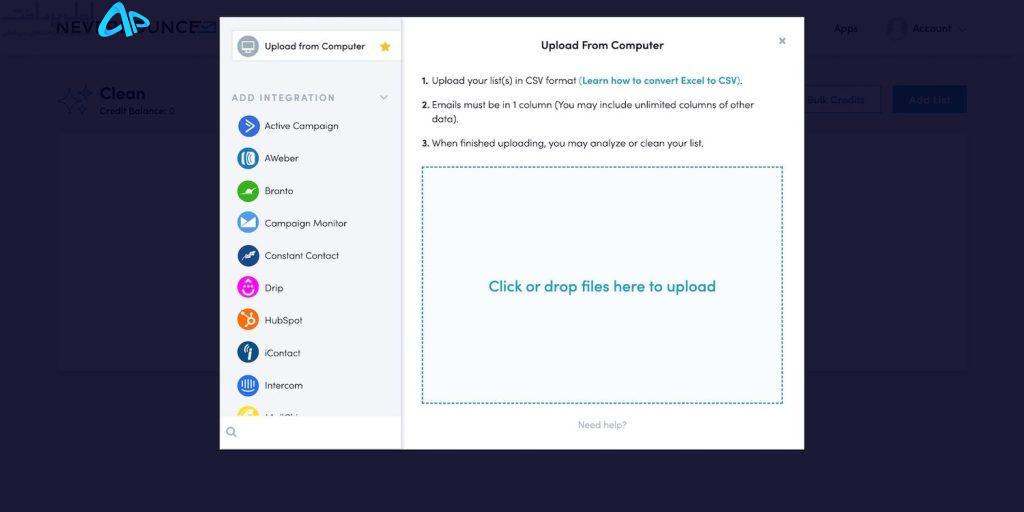Open the Upload from Computer label
Image resolution: width=1024 pixels, height=512 pixels.
coord(315,46)
